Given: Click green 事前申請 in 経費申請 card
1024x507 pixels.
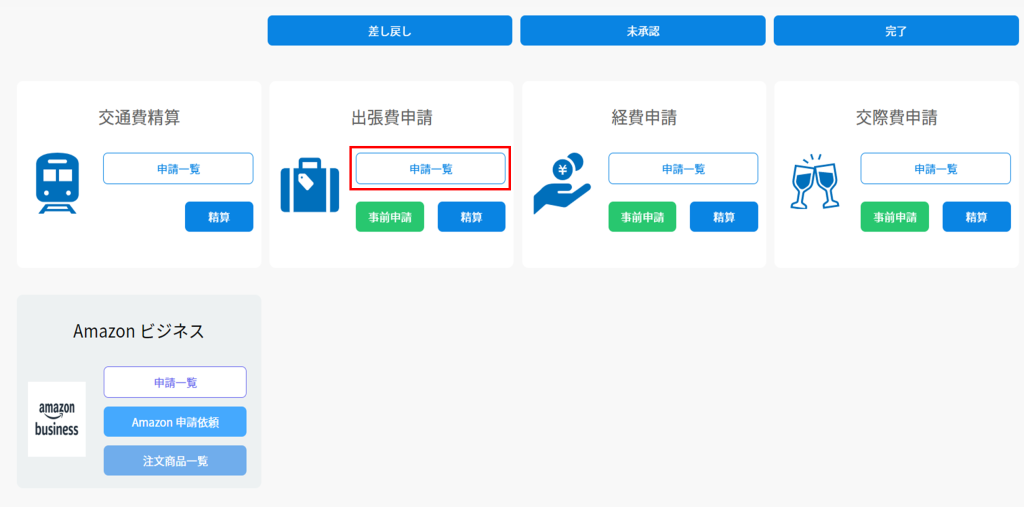Looking at the screenshot, I should [643, 217].
